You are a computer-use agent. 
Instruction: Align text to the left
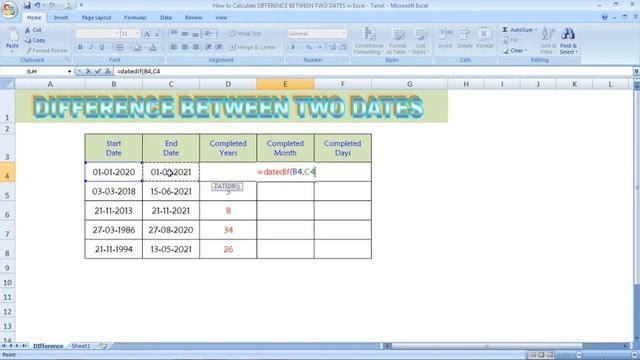click(x=173, y=47)
